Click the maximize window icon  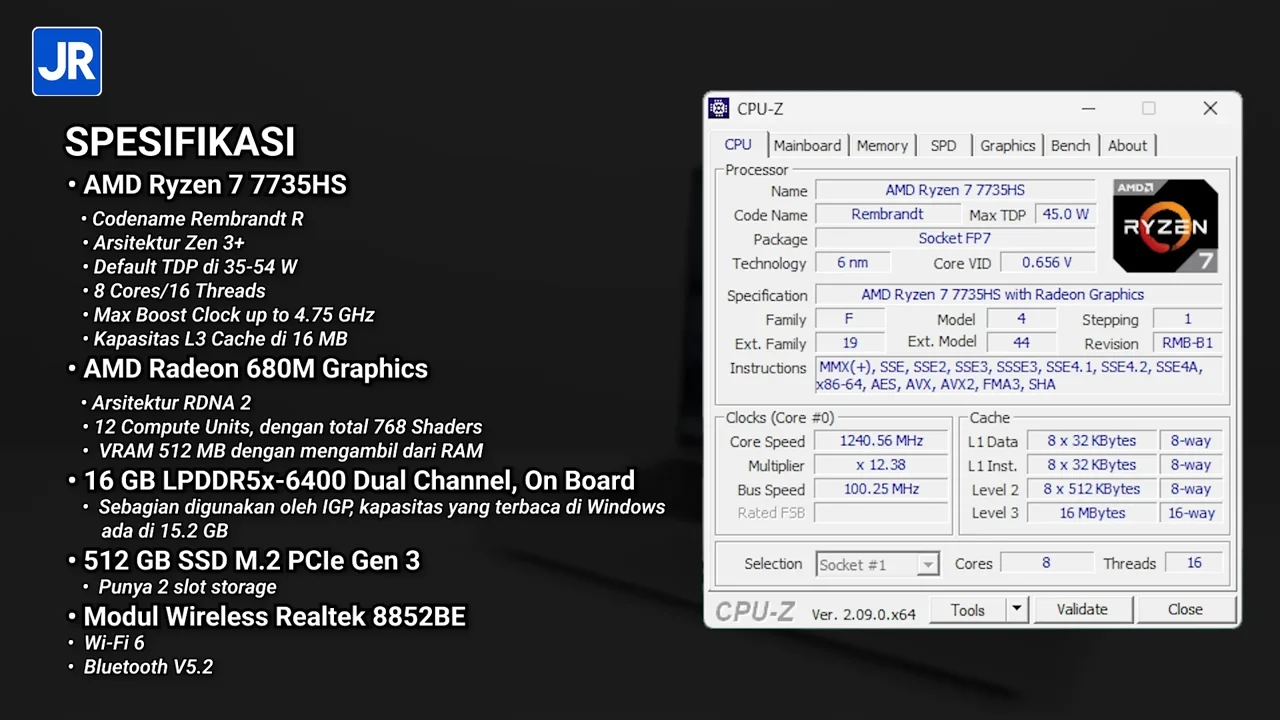pyautogui.click(x=1149, y=109)
